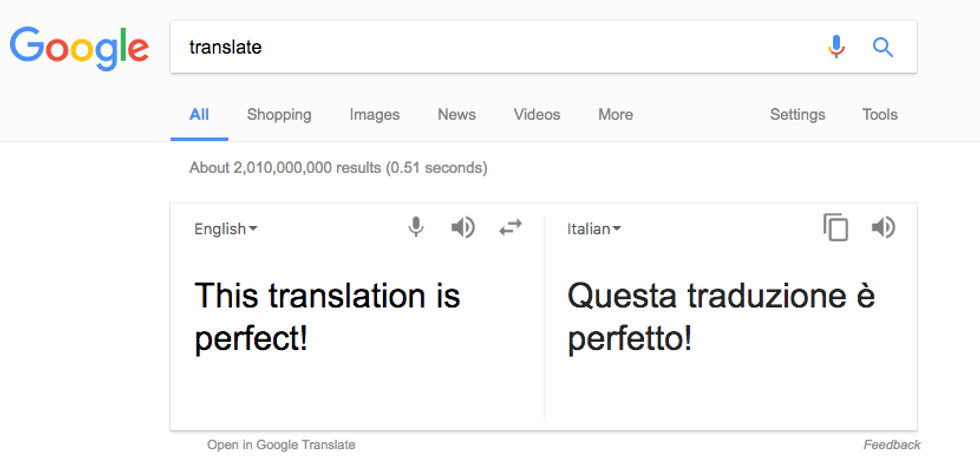This screenshot has width=980, height=471.
Task: Switch to the Shopping tab
Action: 279,114
